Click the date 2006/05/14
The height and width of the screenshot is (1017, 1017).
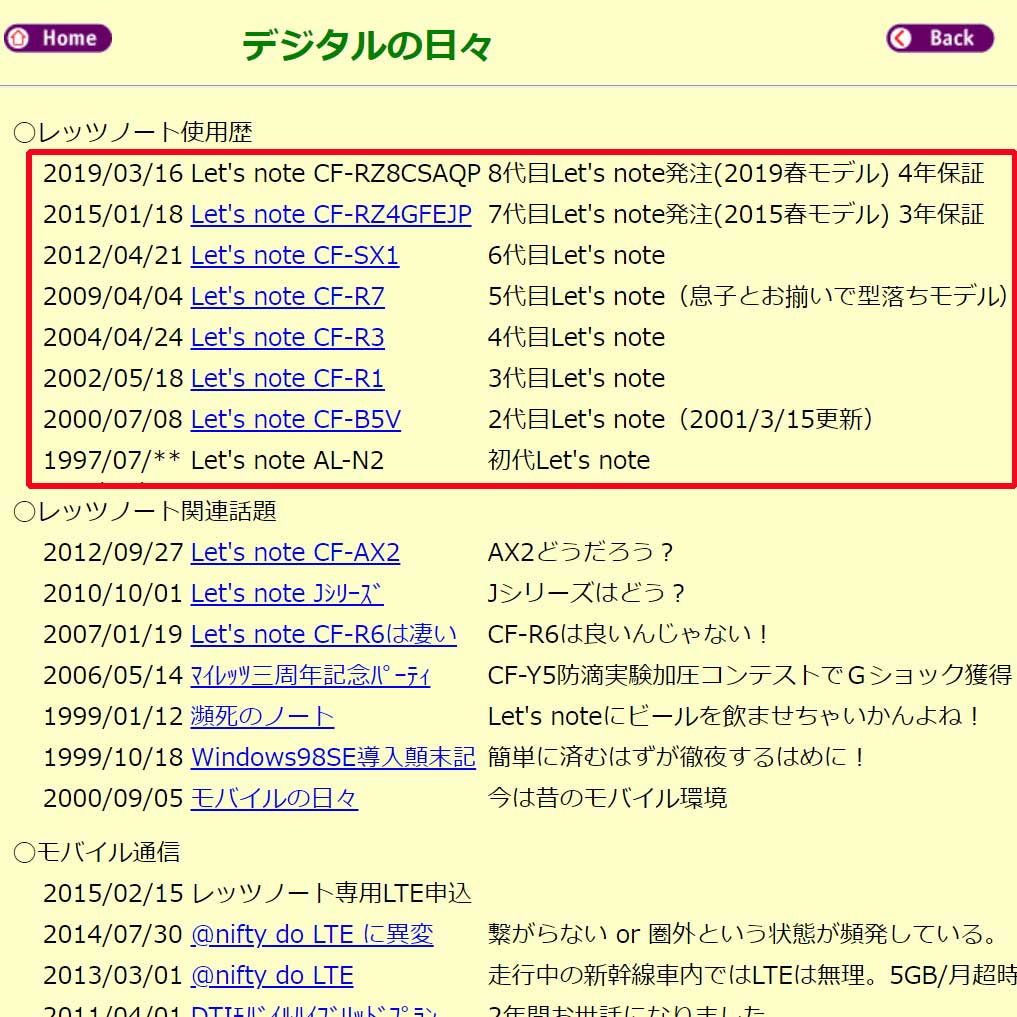pos(114,675)
